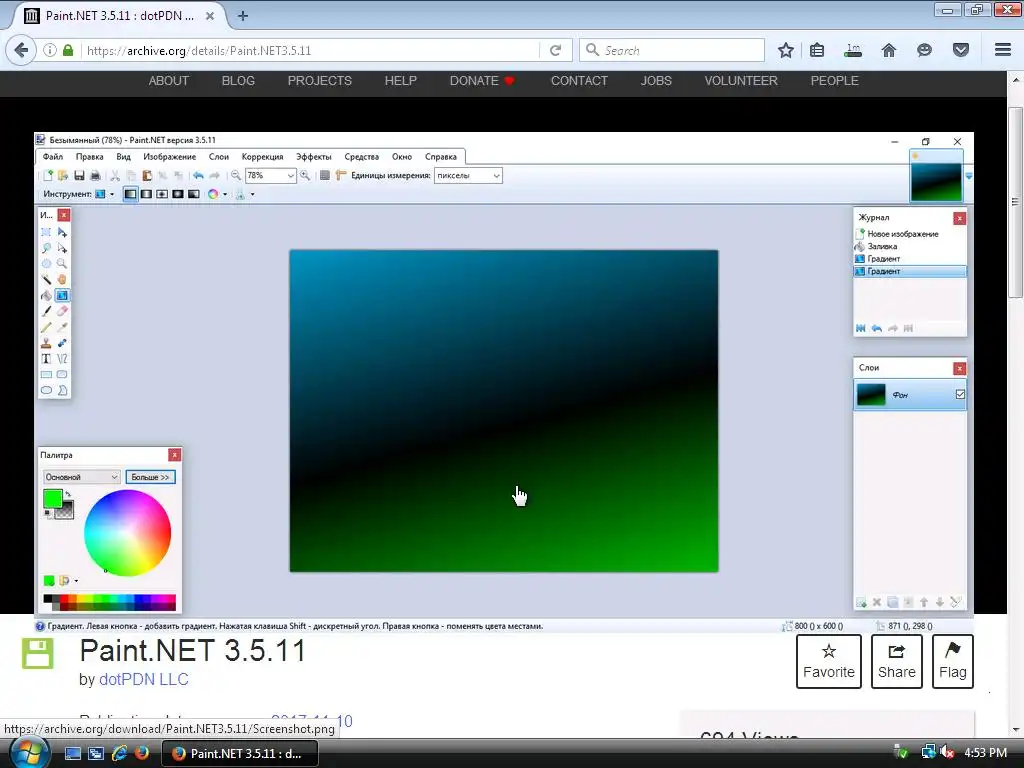Image resolution: width=1024 pixels, height=768 pixels.
Task: Open the Коррекция menu
Action: click(x=263, y=157)
